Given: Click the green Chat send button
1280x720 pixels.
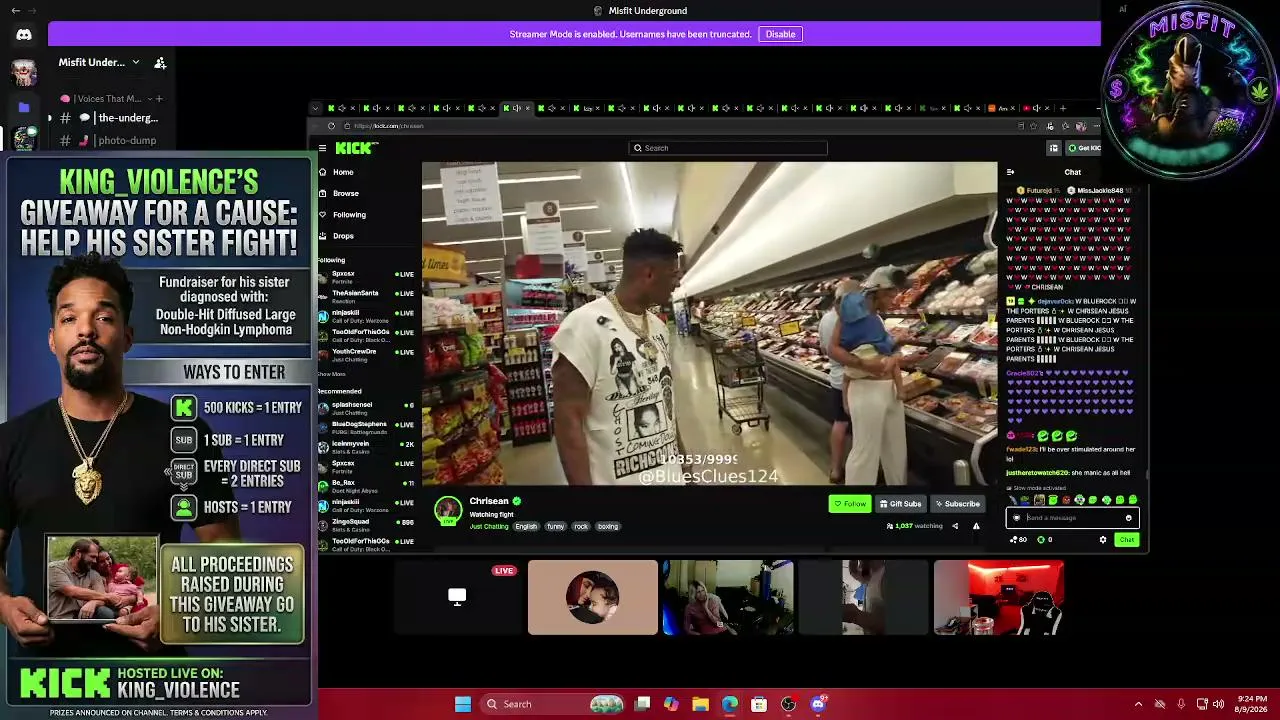Looking at the screenshot, I should [1127, 540].
